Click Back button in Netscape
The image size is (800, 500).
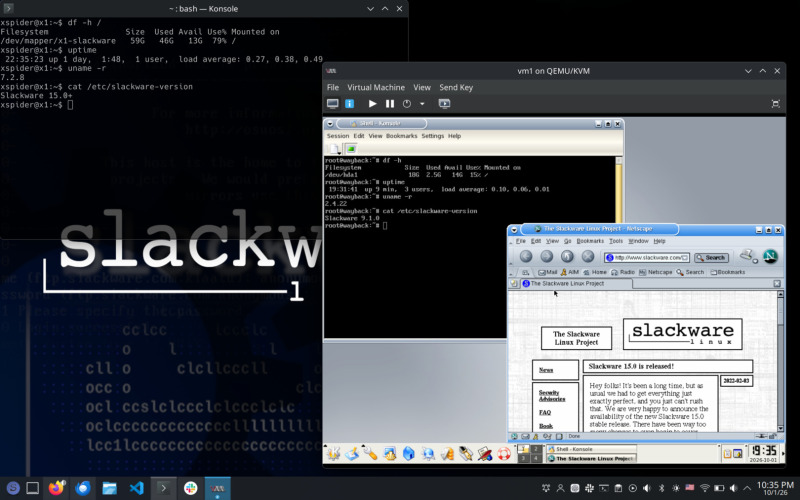pos(526,257)
